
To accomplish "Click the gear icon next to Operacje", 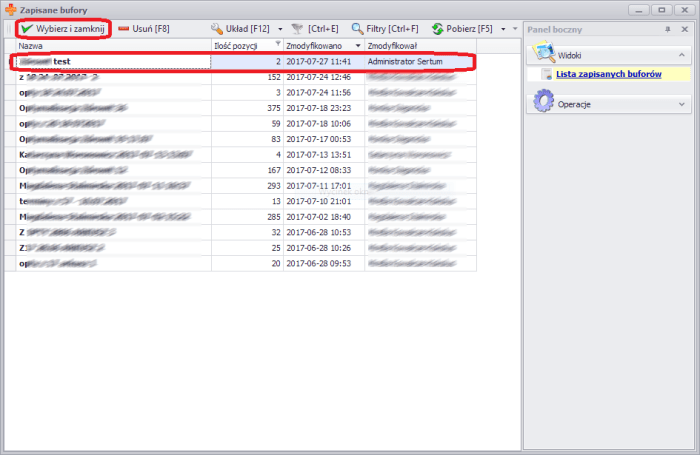I will tap(544, 103).
